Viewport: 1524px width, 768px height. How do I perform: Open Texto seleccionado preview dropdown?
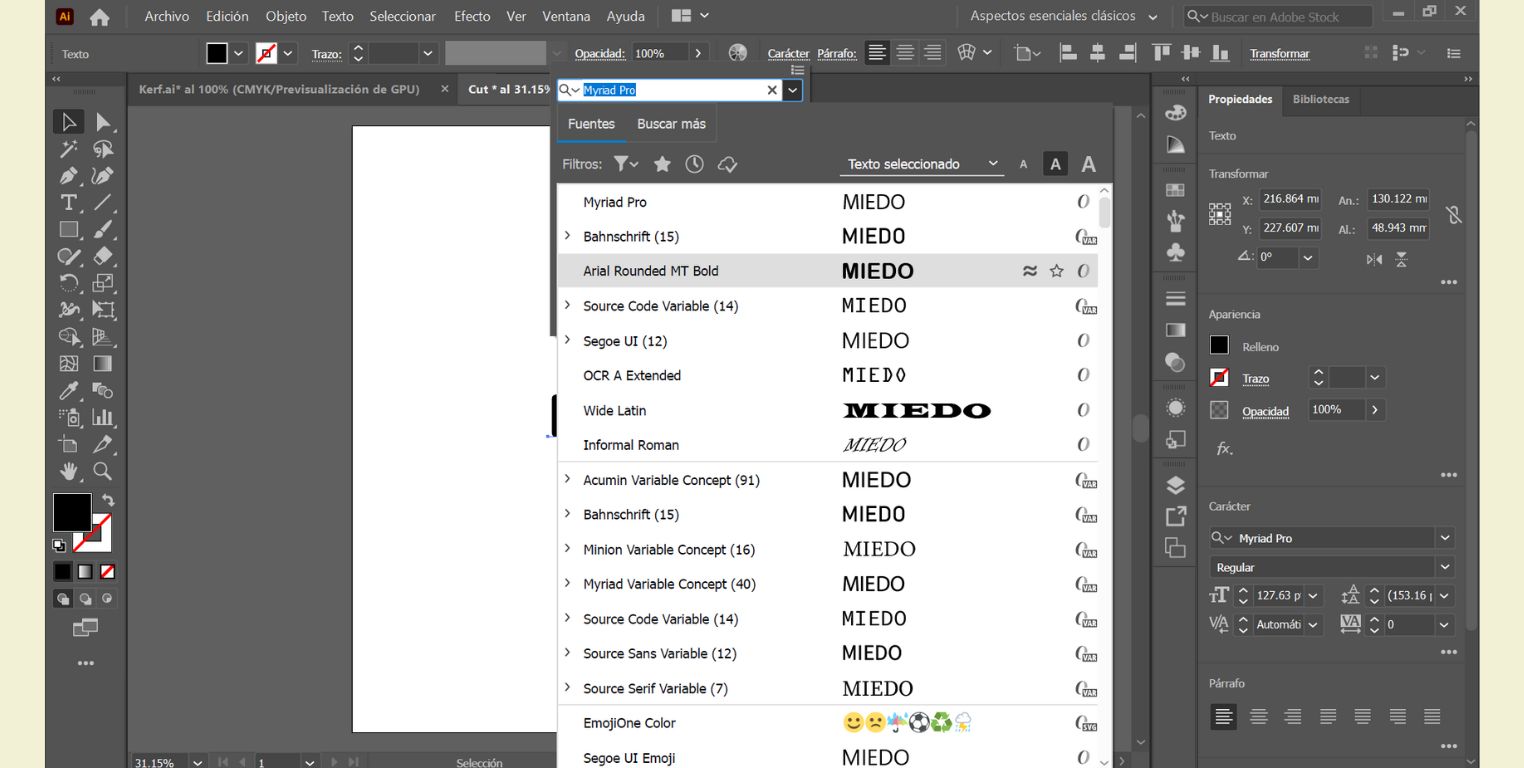pyautogui.click(x=921, y=164)
